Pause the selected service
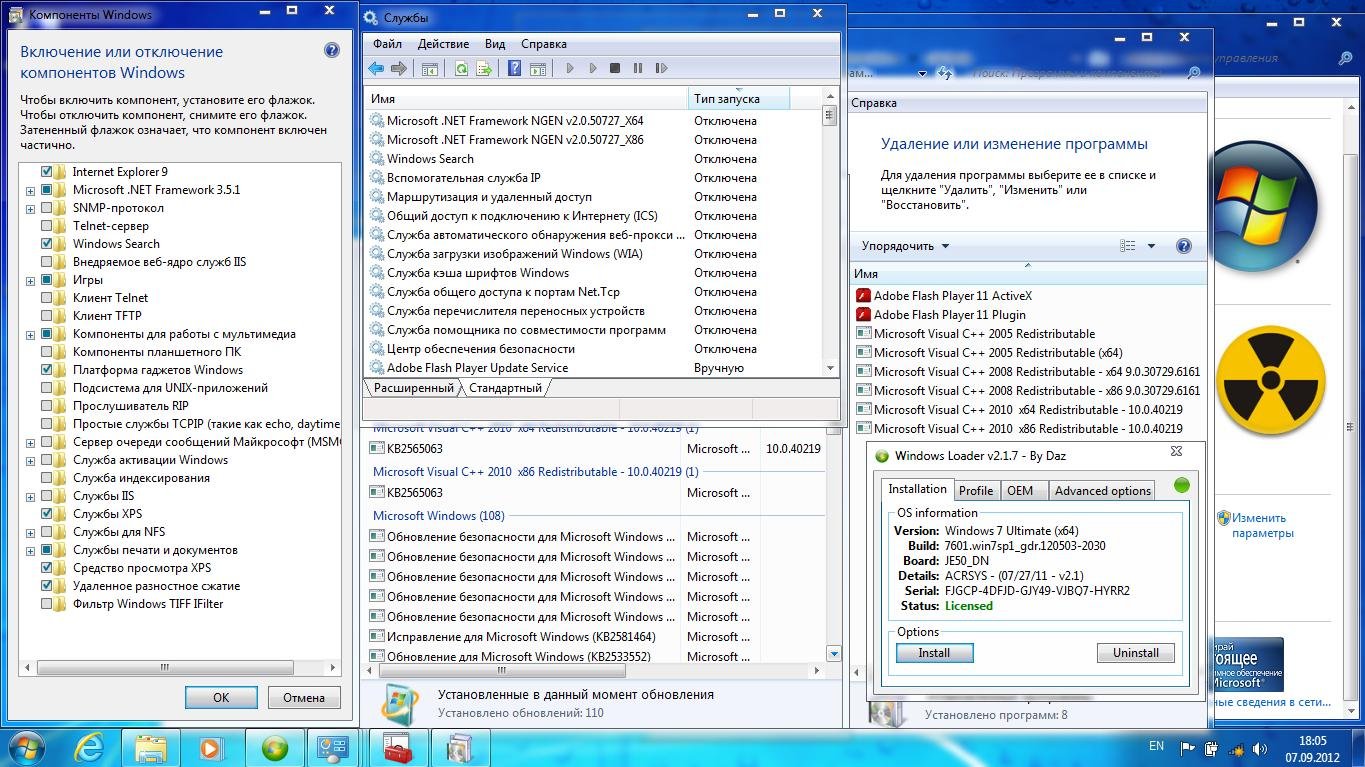 [638, 69]
